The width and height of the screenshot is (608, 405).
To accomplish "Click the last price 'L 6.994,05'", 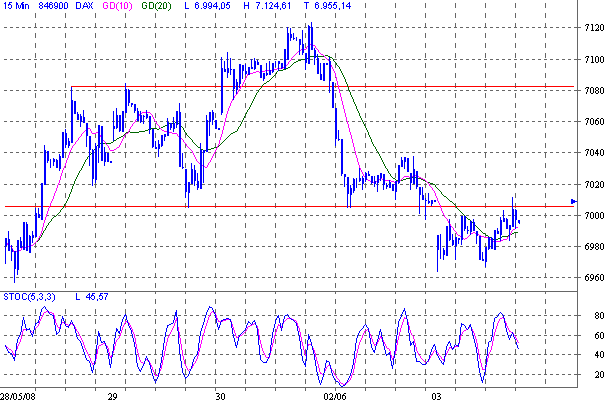I will (x=208, y=6).
